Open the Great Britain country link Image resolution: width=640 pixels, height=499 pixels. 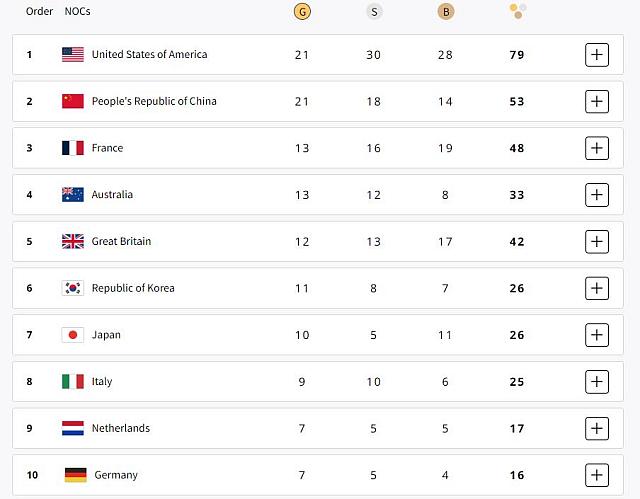122,241
